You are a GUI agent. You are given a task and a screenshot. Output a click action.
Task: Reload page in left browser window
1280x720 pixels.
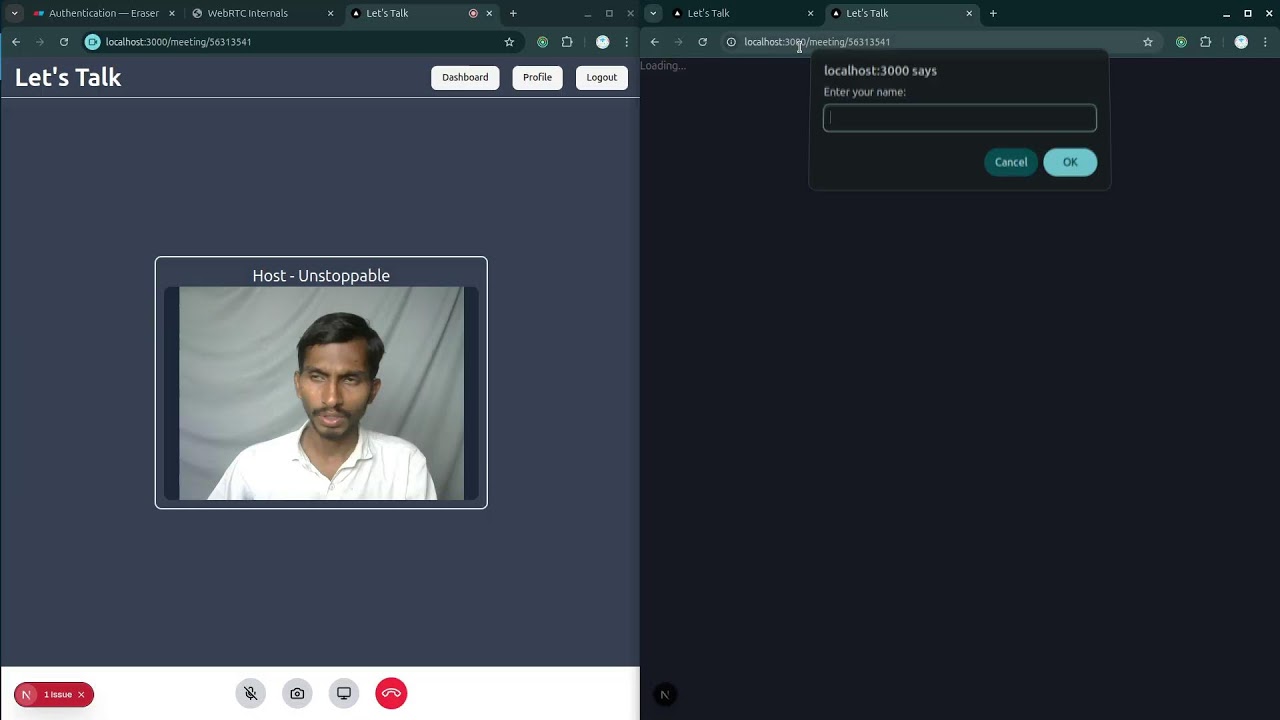(64, 42)
